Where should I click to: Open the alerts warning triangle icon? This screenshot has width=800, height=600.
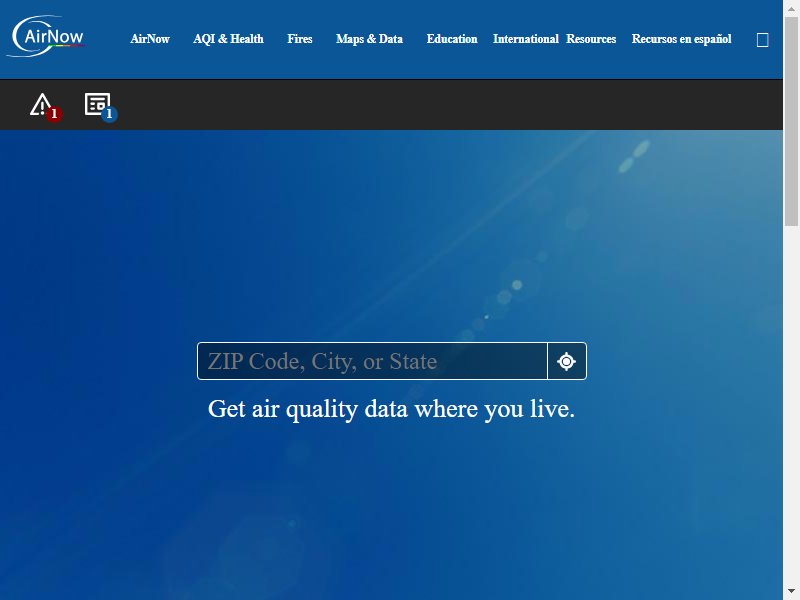pyautogui.click(x=41, y=105)
